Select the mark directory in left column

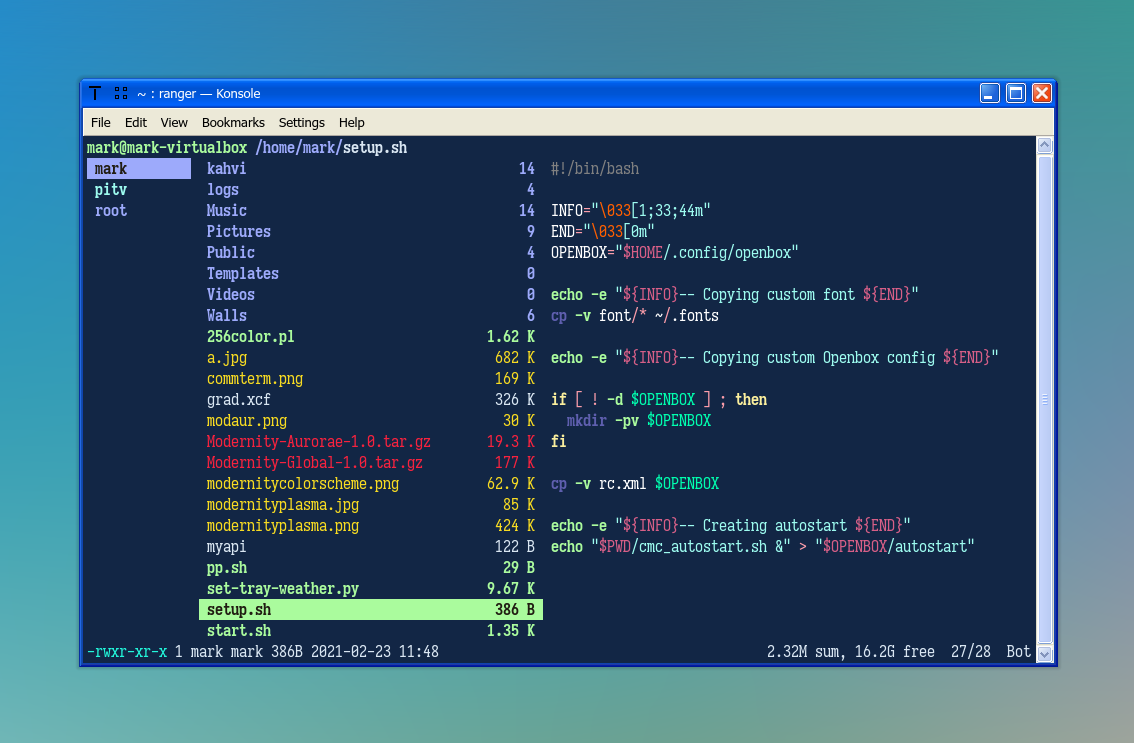click(139, 169)
